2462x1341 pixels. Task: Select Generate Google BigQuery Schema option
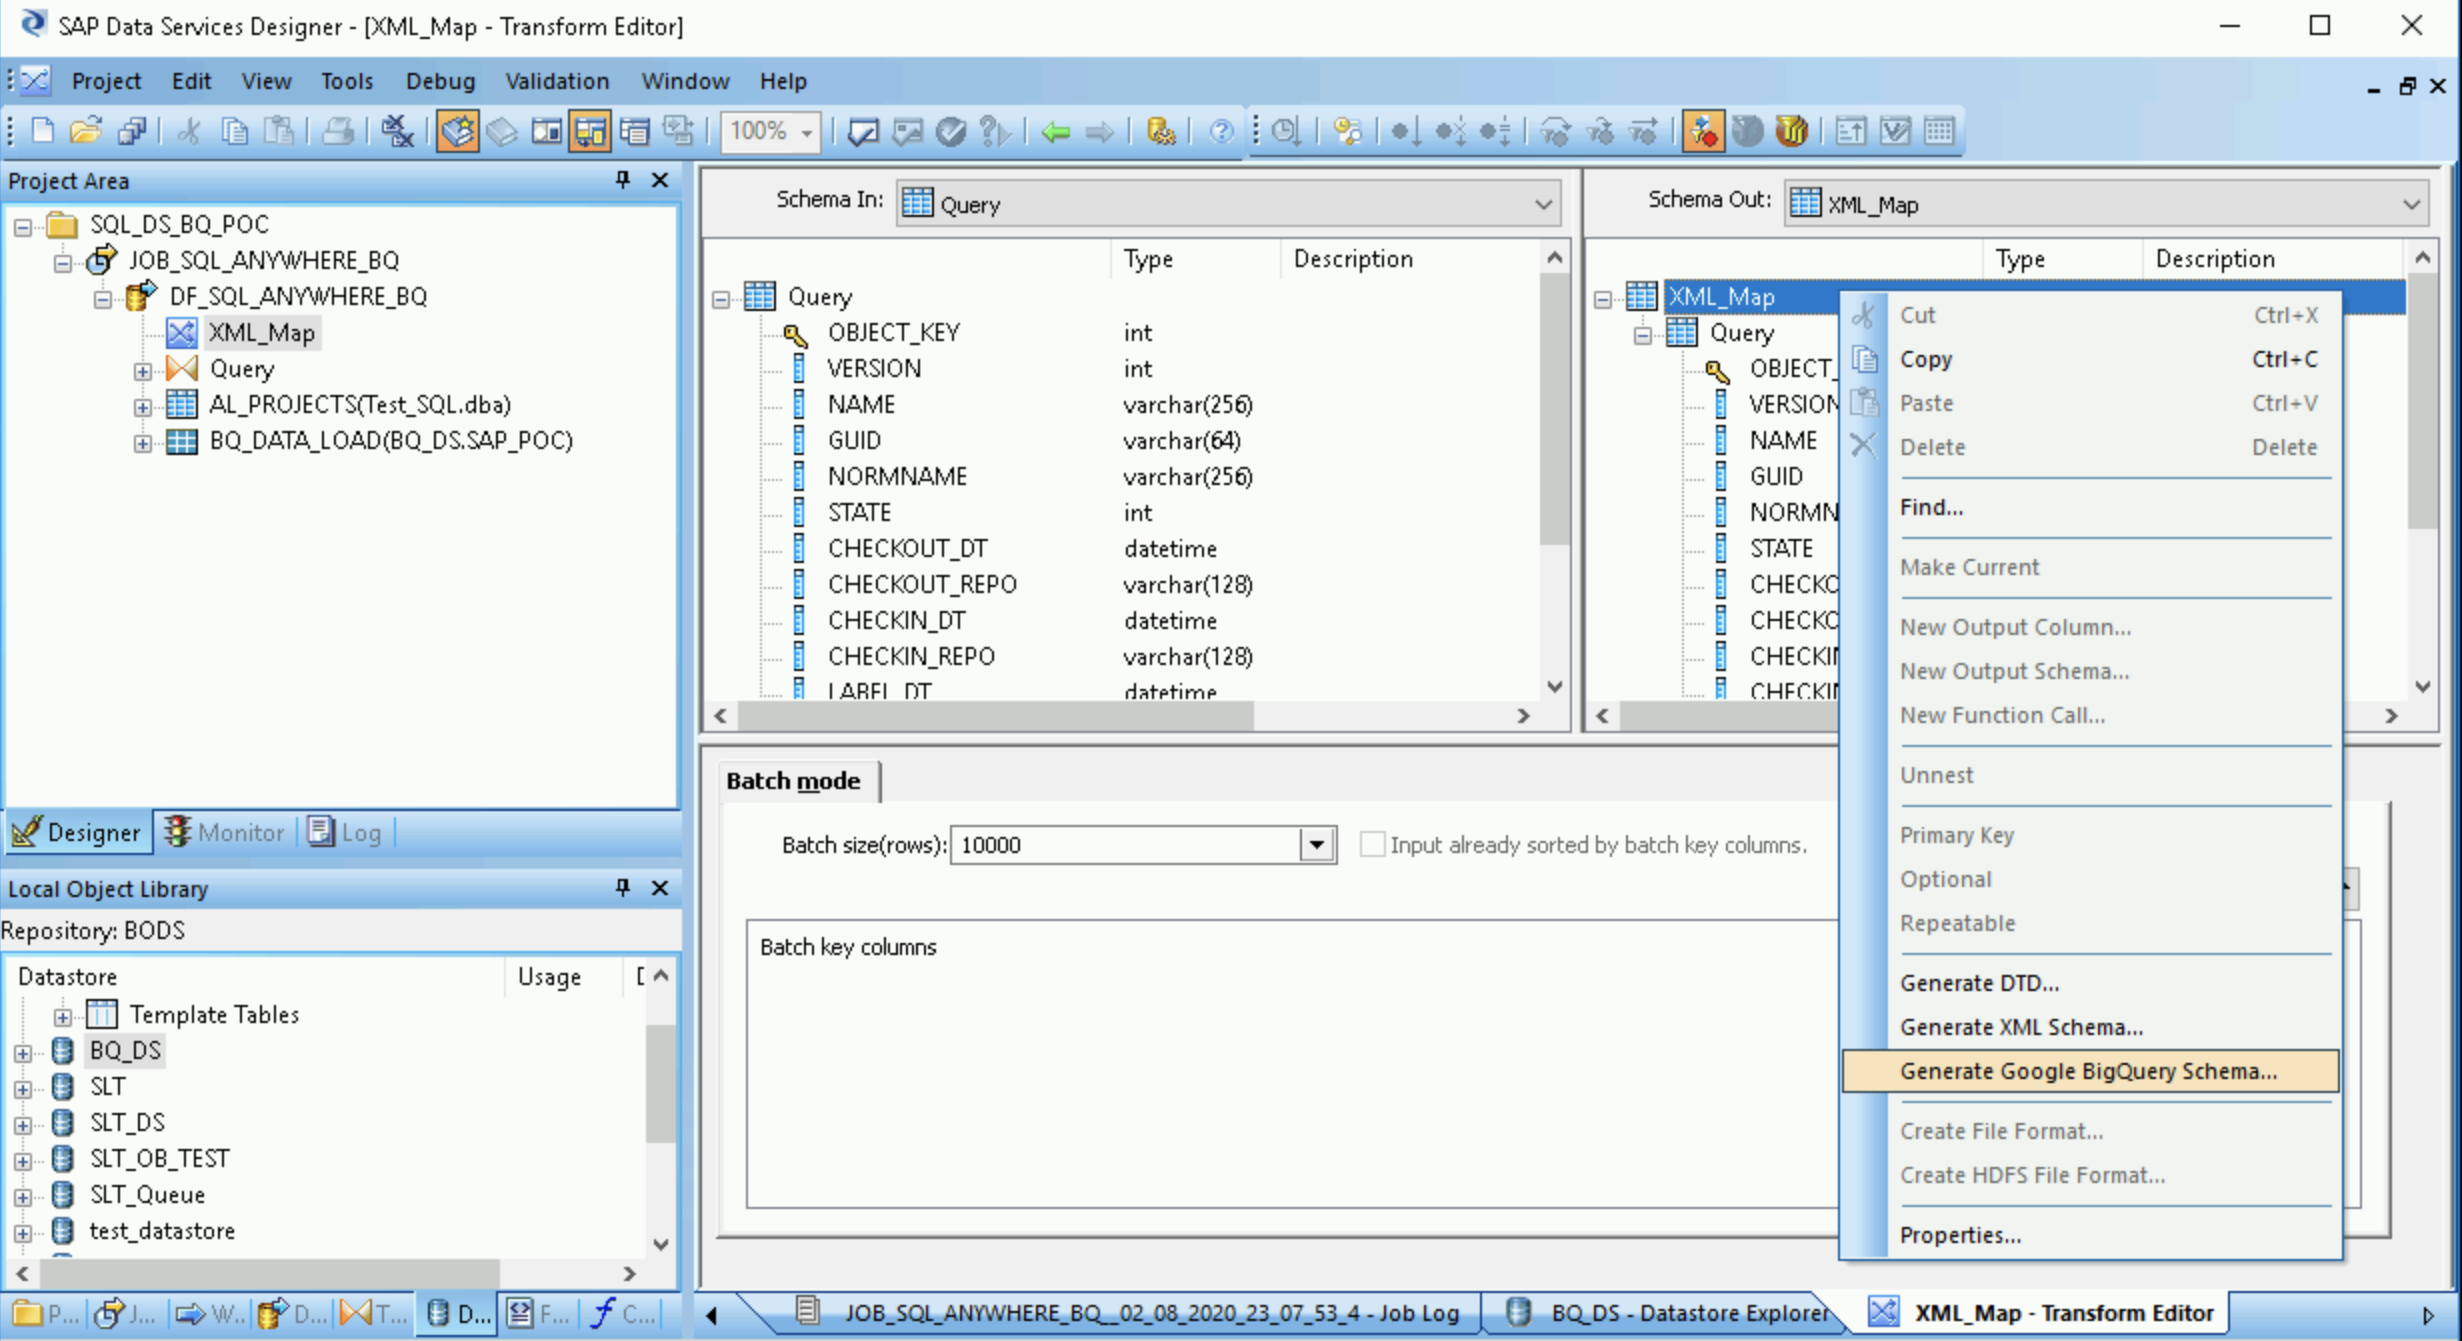tap(2087, 1070)
